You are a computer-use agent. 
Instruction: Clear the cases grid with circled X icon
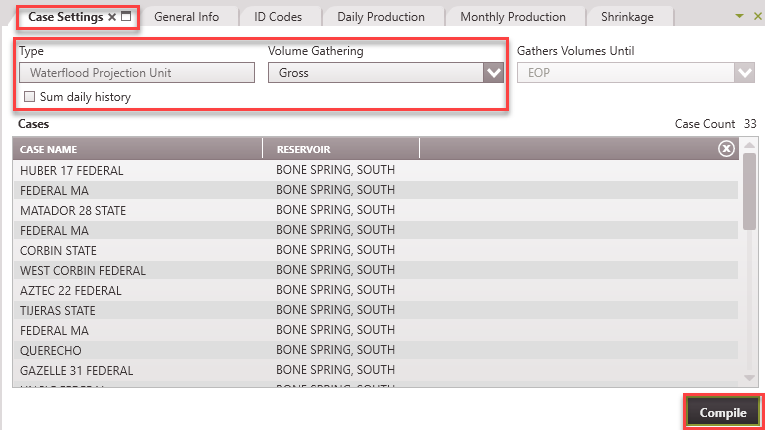pos(726,149)
